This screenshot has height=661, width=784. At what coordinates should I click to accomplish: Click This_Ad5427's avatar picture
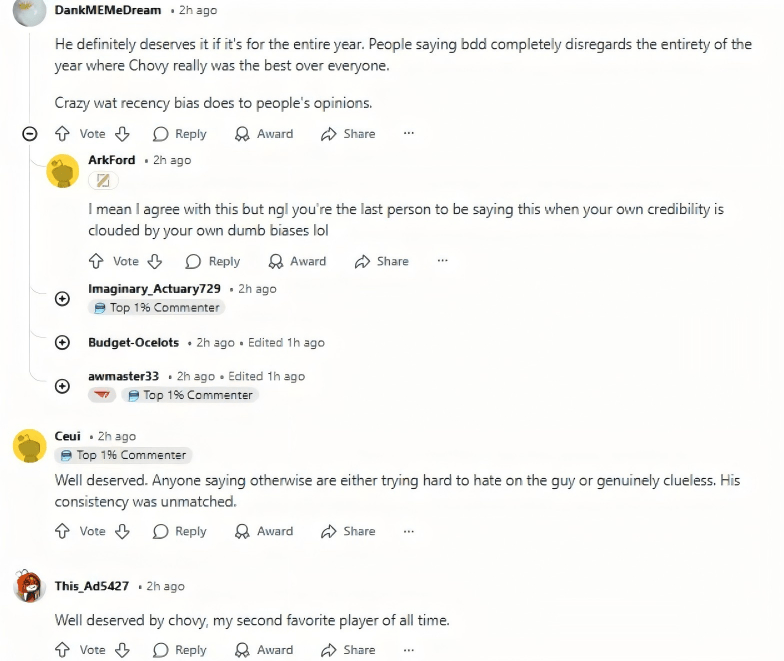tap(29, 586)
